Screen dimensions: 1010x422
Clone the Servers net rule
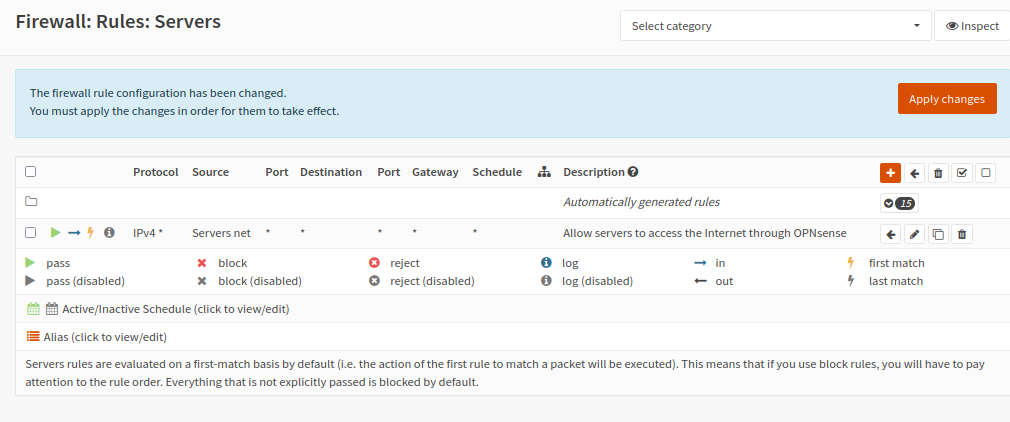938,234
